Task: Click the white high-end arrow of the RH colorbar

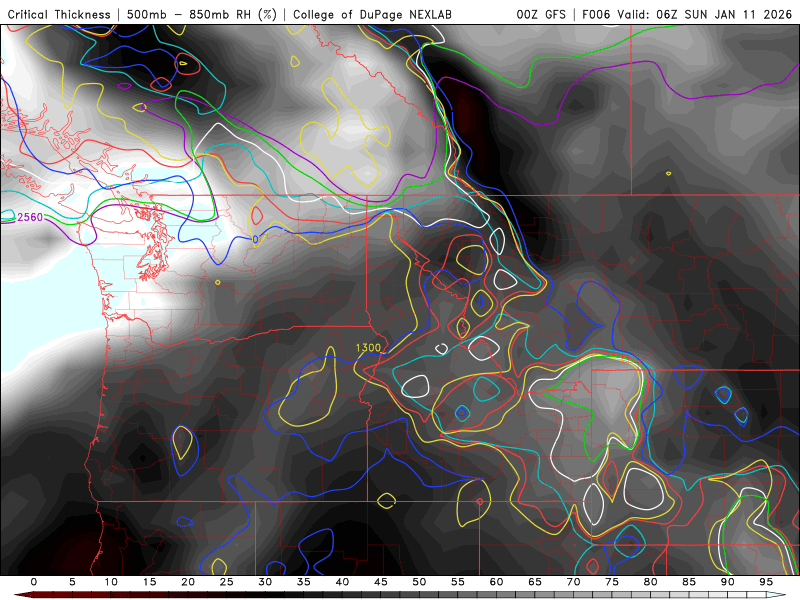Action: point(776,595)
